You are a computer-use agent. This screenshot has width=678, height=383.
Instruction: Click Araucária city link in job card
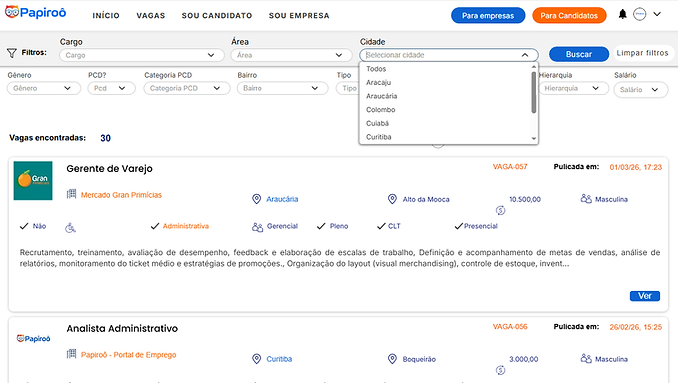(282, 199)
